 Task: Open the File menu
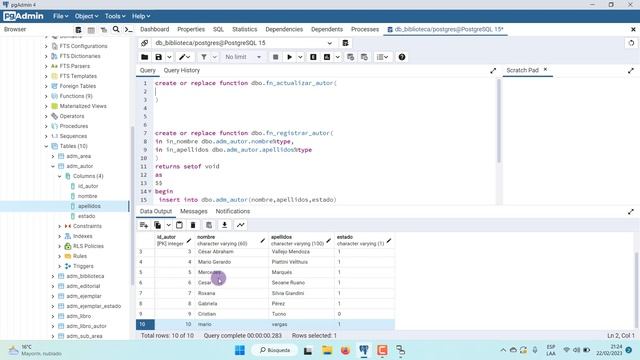[x=60, y=16]
